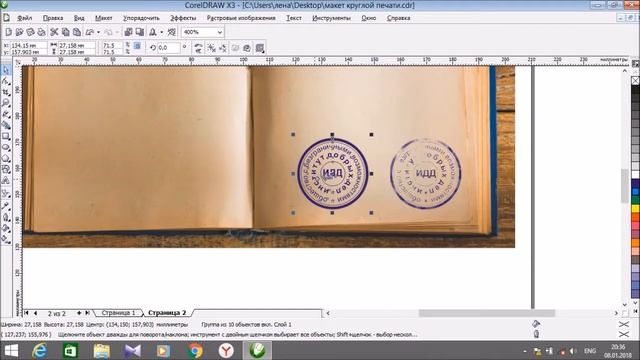
Task: Click the angle of rotation field
Action: click(x=169, y=48)
